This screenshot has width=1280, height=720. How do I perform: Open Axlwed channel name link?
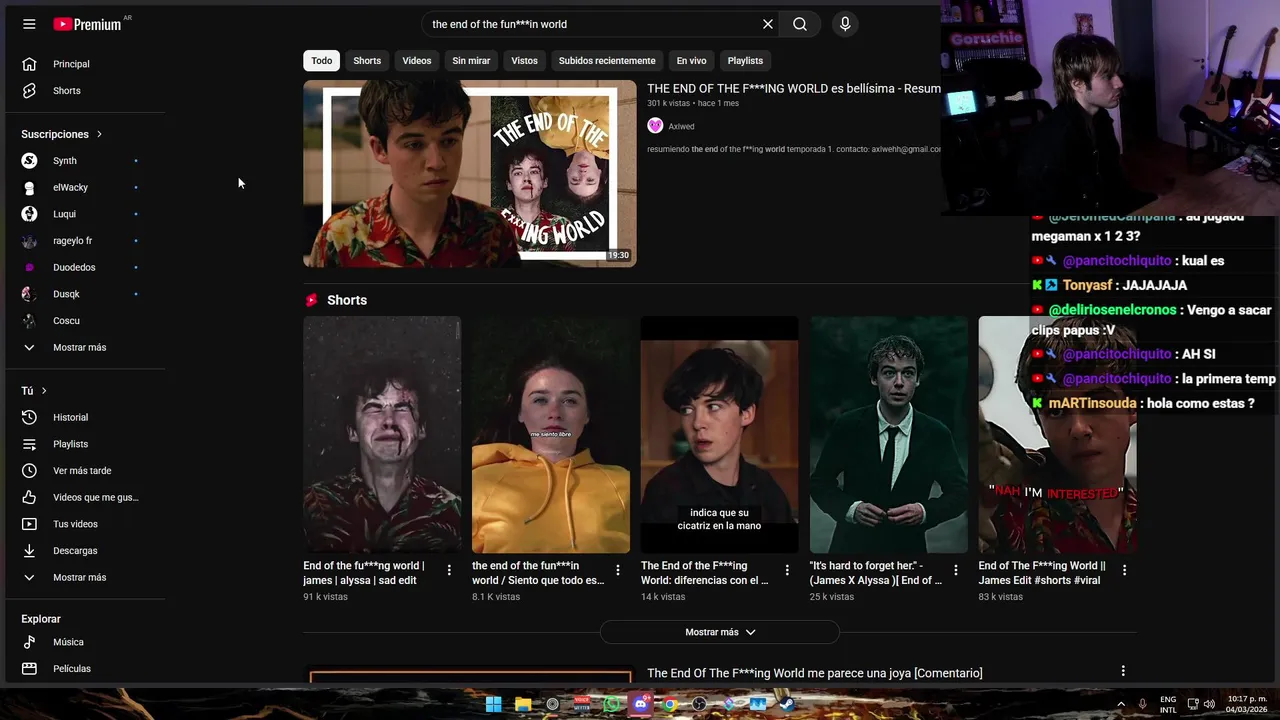[681, 127]
